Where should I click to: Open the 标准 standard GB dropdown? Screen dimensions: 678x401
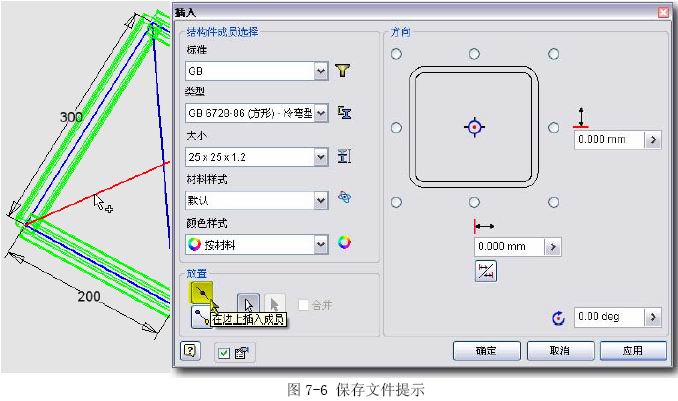tap(320, 71)
